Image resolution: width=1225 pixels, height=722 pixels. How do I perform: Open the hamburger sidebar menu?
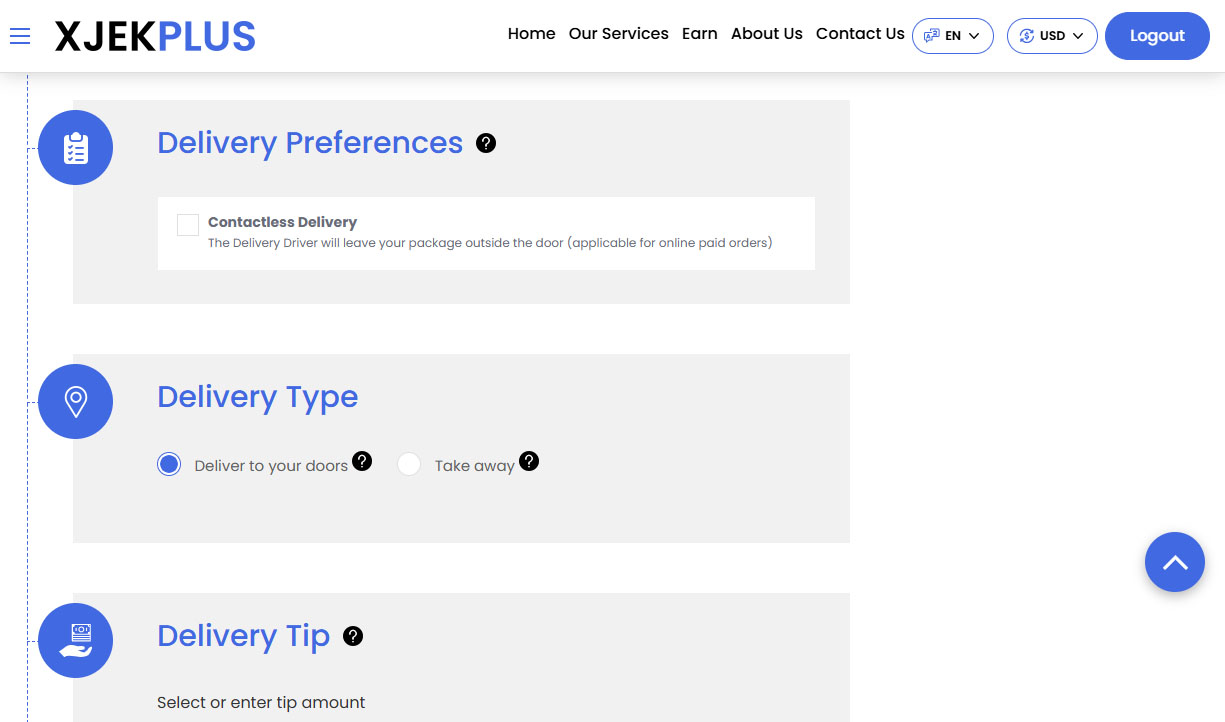20,35
